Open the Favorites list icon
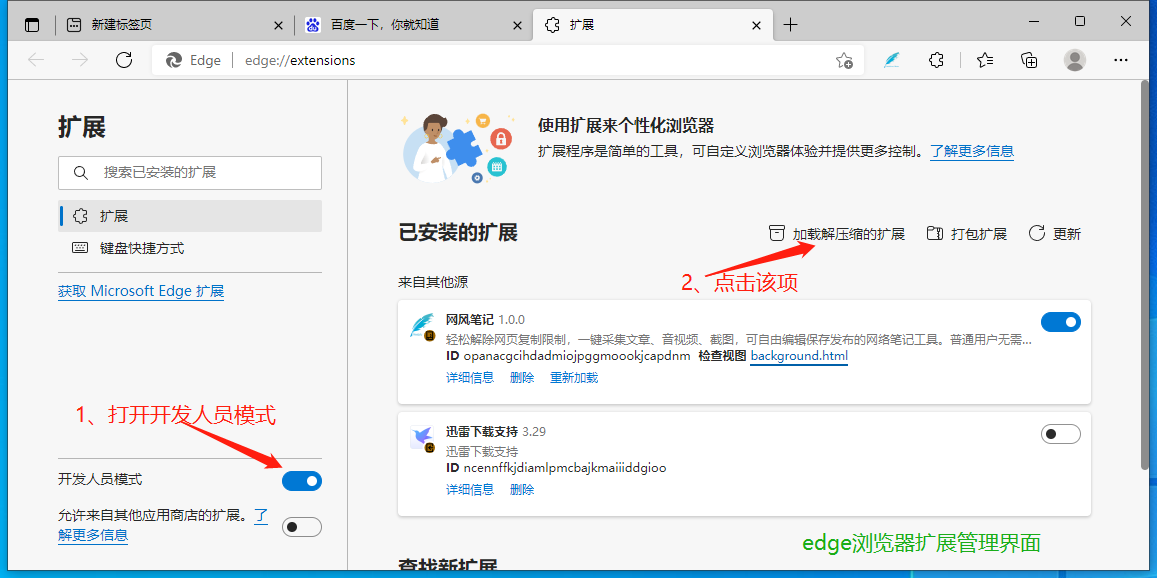1157x578 pixels. (x=985, y=61)
